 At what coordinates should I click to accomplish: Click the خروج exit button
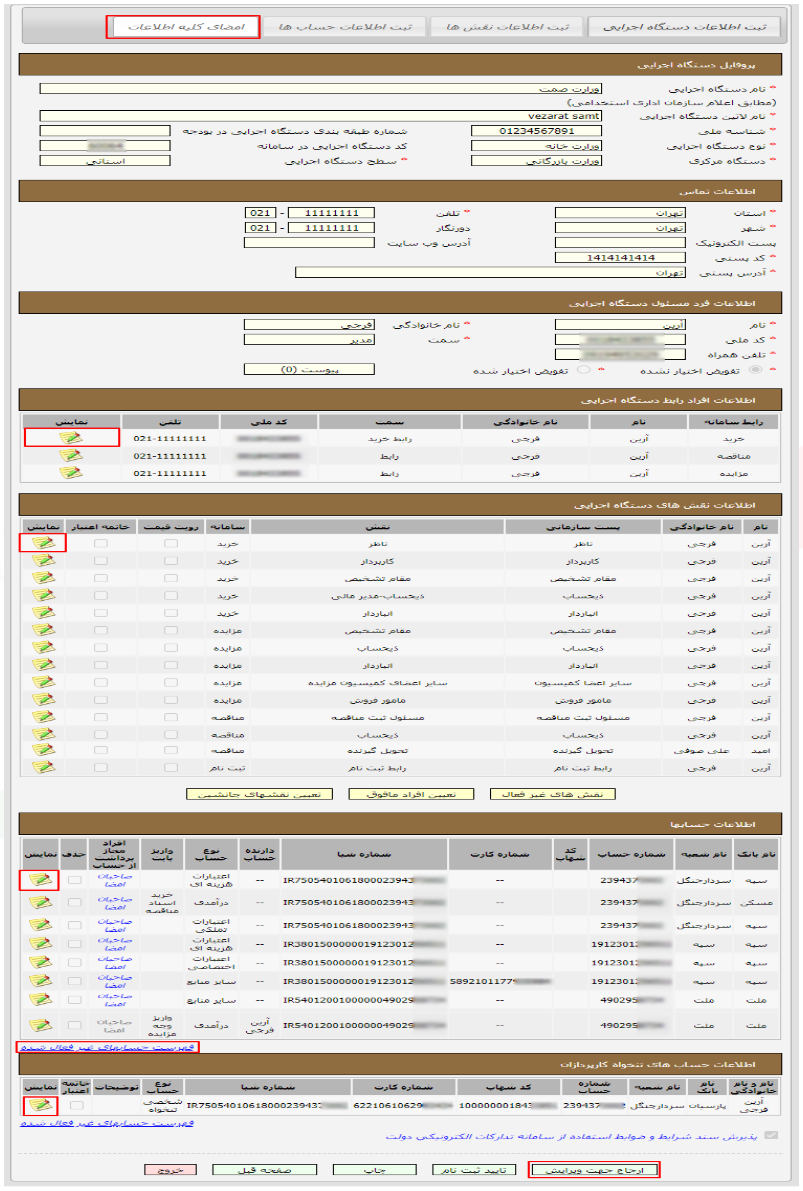[170, 1170]
